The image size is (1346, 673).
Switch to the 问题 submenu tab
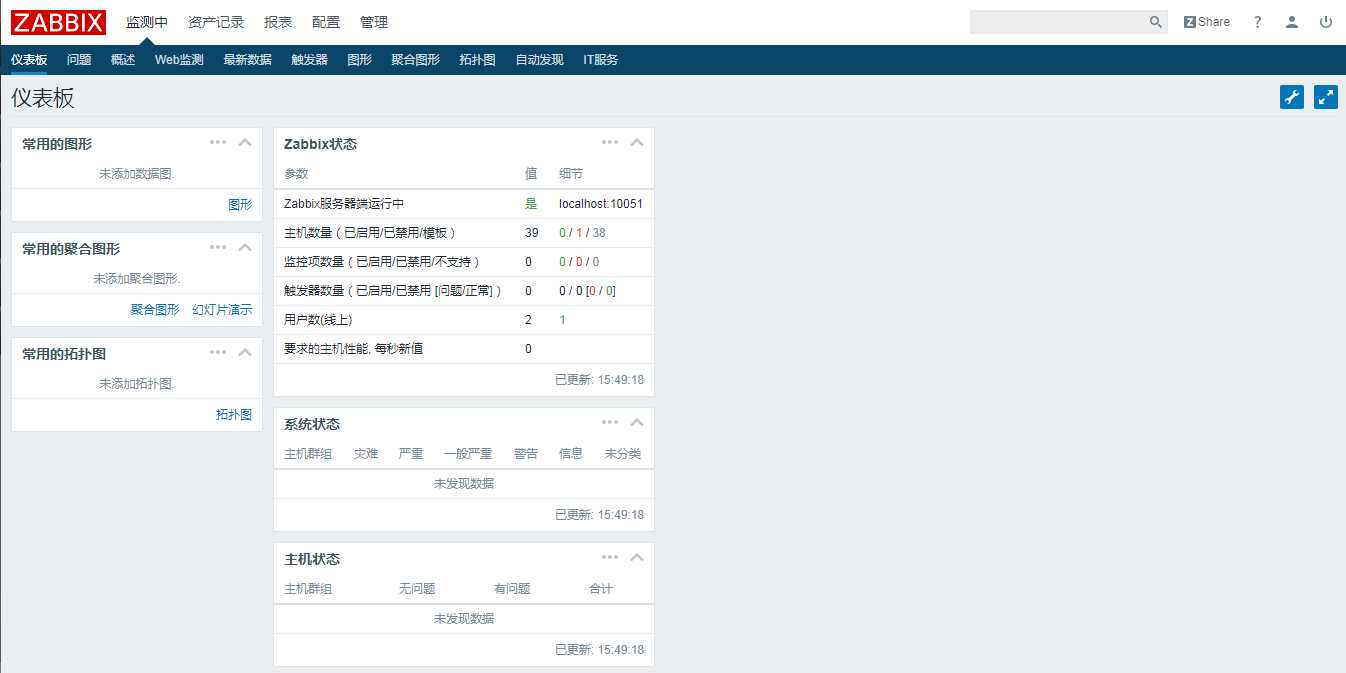[79, 60]
